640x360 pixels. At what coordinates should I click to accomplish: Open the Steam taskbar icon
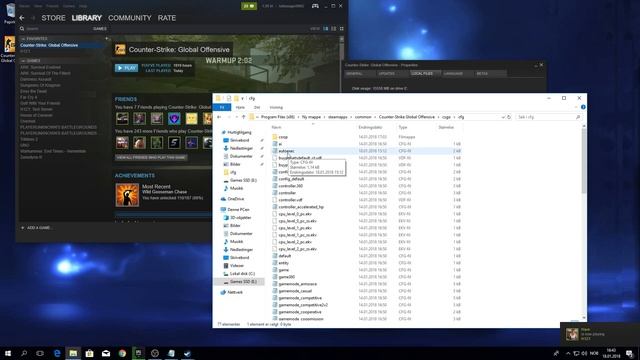tap(187, 353)
